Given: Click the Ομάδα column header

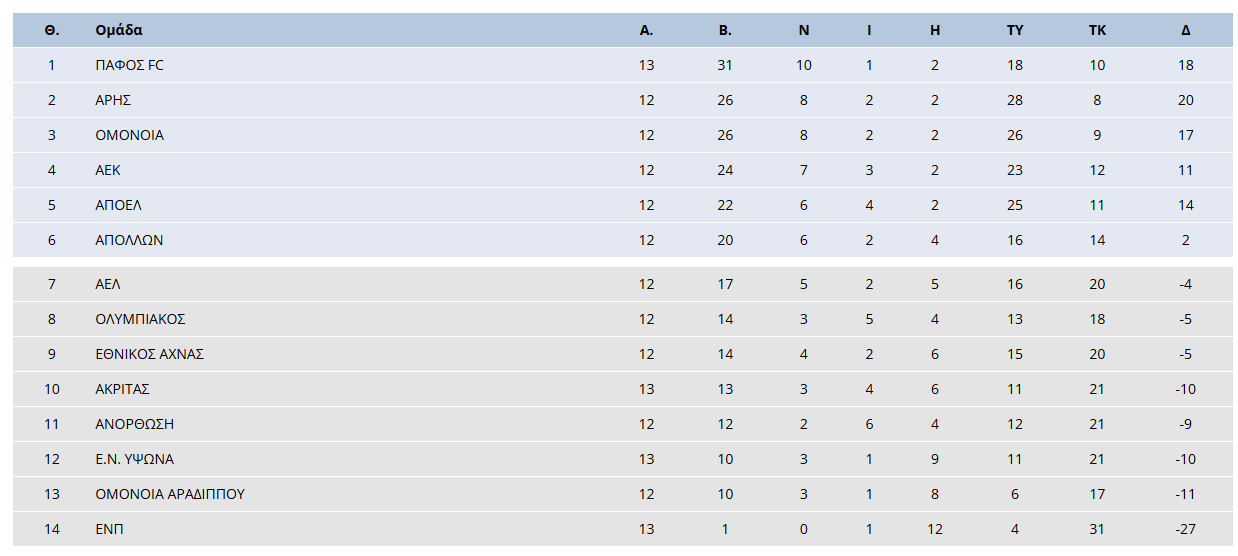Looking at the screenshot, I should pyautogui.click(x=118, y=30).
